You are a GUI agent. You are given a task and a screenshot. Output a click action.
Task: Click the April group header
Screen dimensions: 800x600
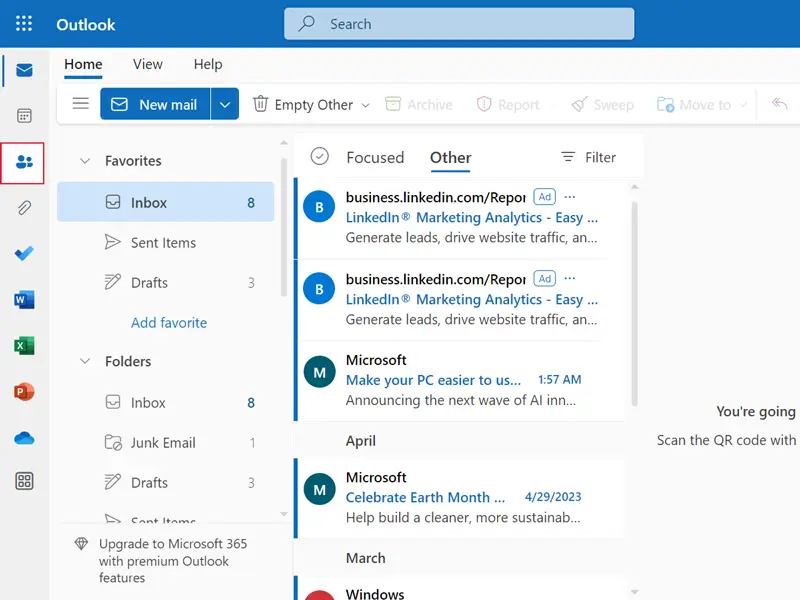tap(360, 440)
